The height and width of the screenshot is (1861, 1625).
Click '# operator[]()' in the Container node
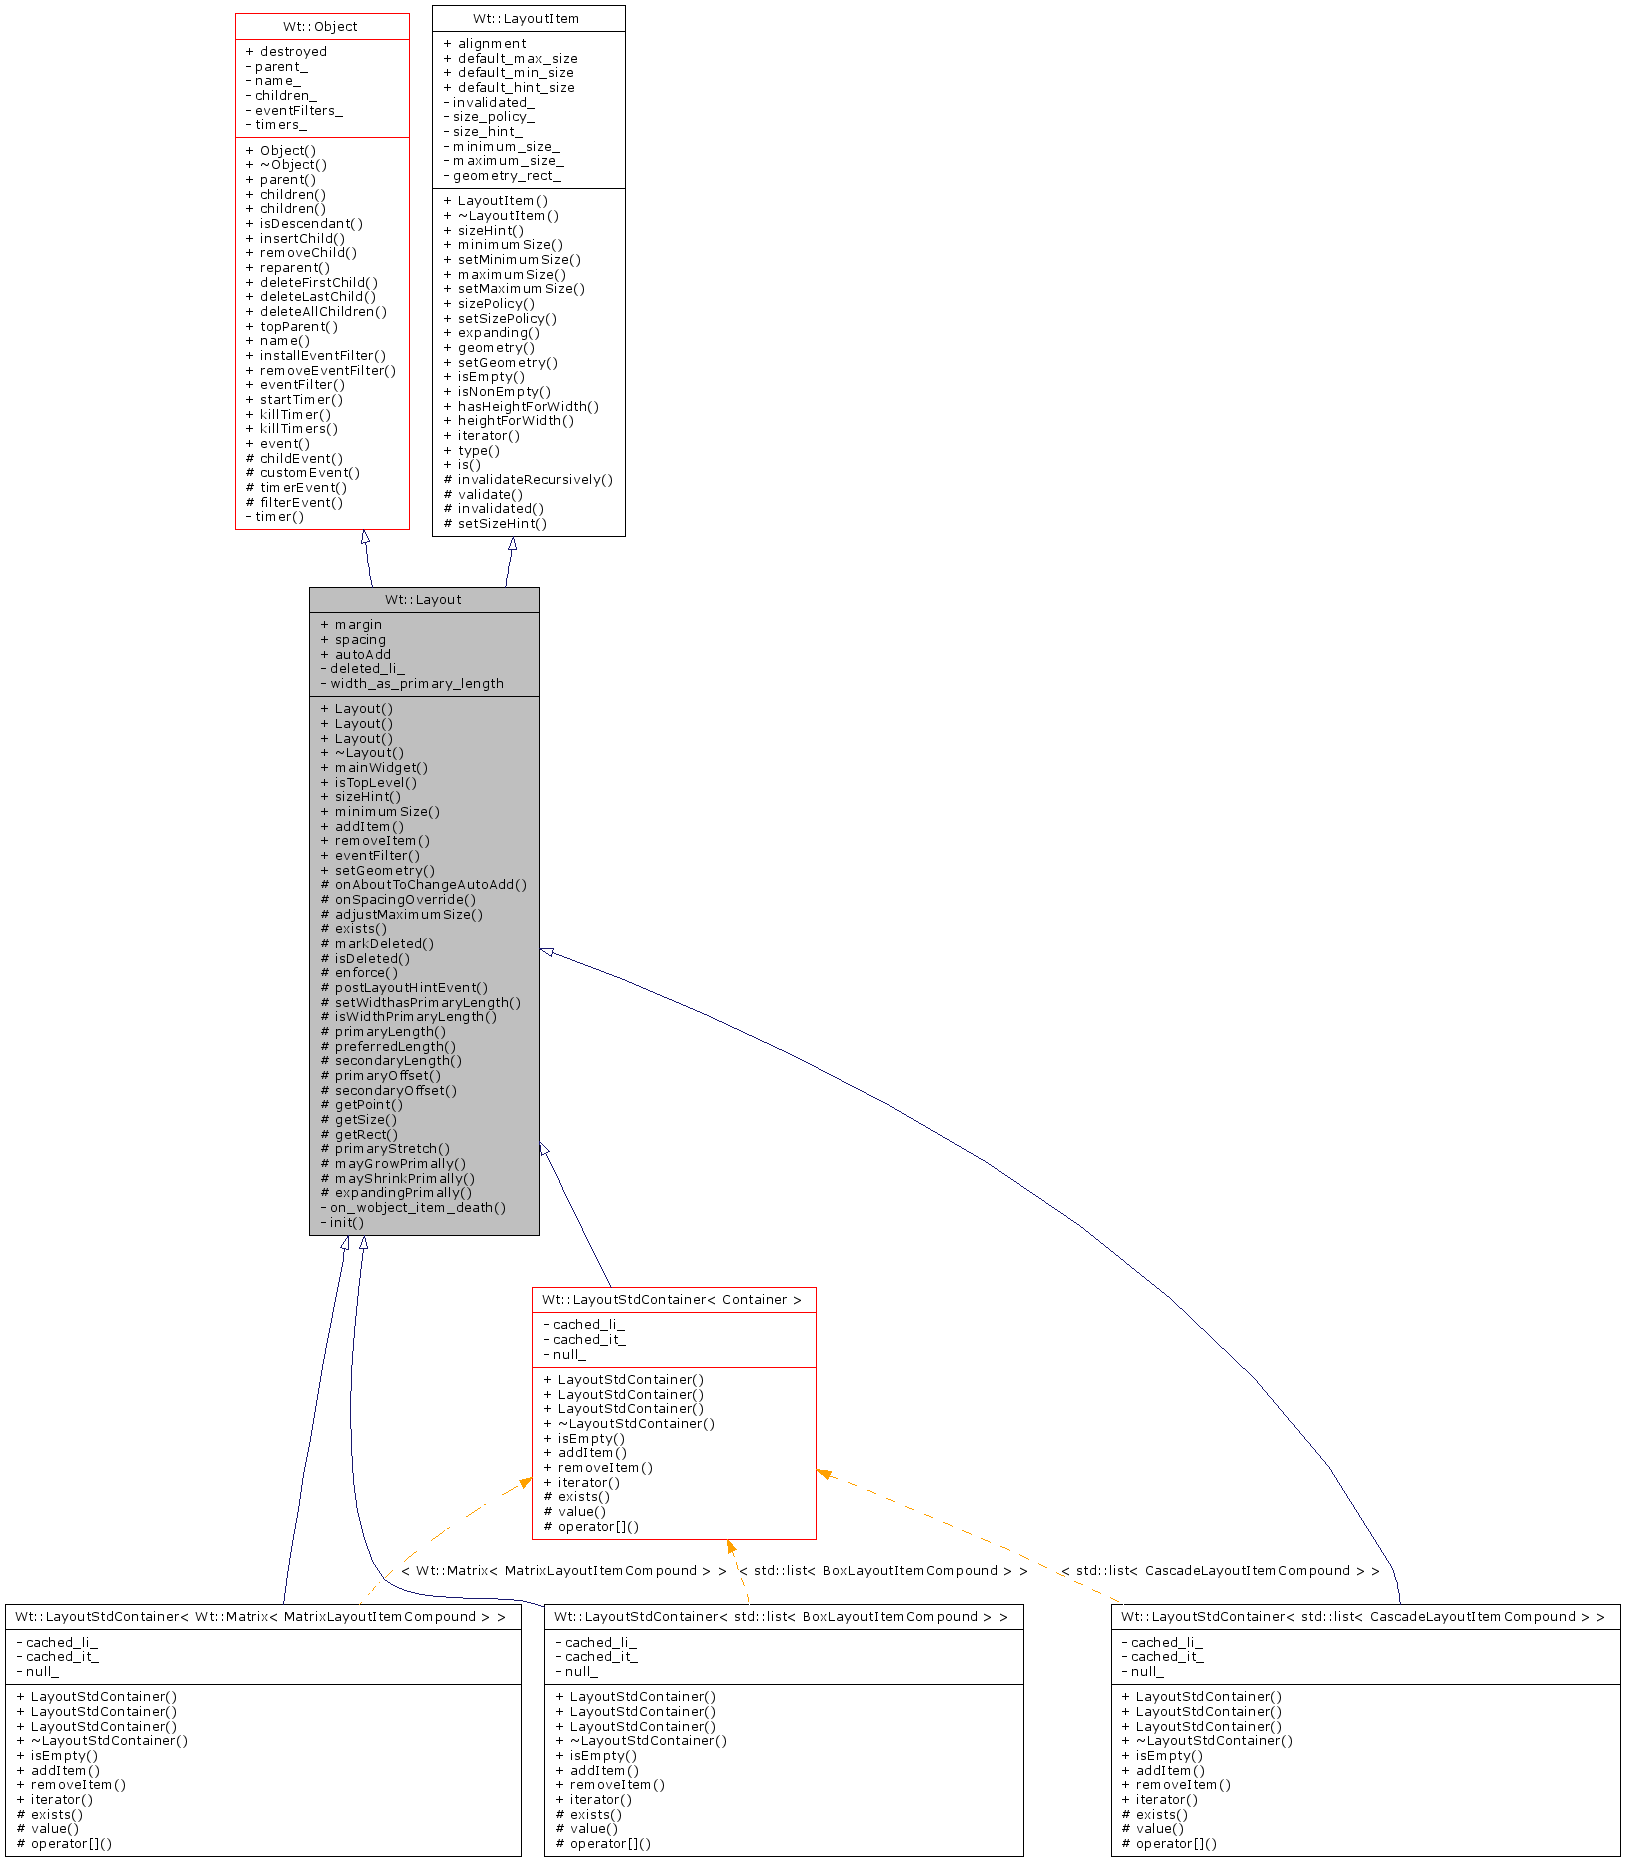coord(591,1527)
